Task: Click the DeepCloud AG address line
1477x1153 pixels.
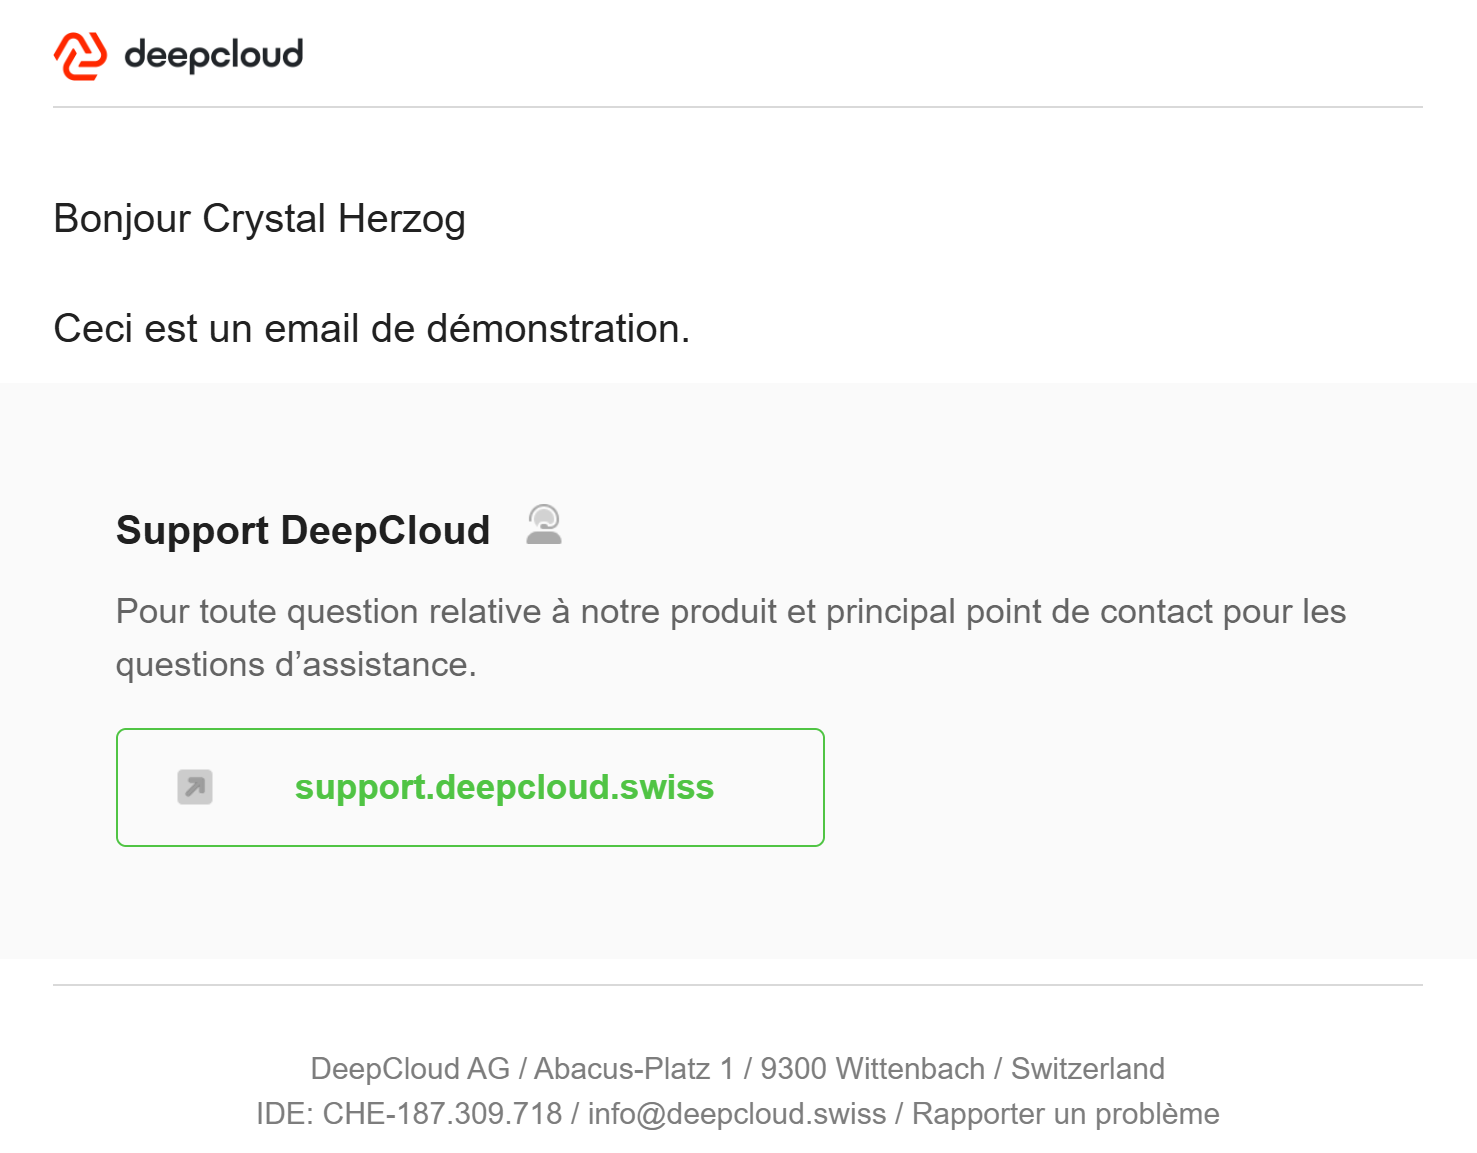Action: coord(738,1068)
